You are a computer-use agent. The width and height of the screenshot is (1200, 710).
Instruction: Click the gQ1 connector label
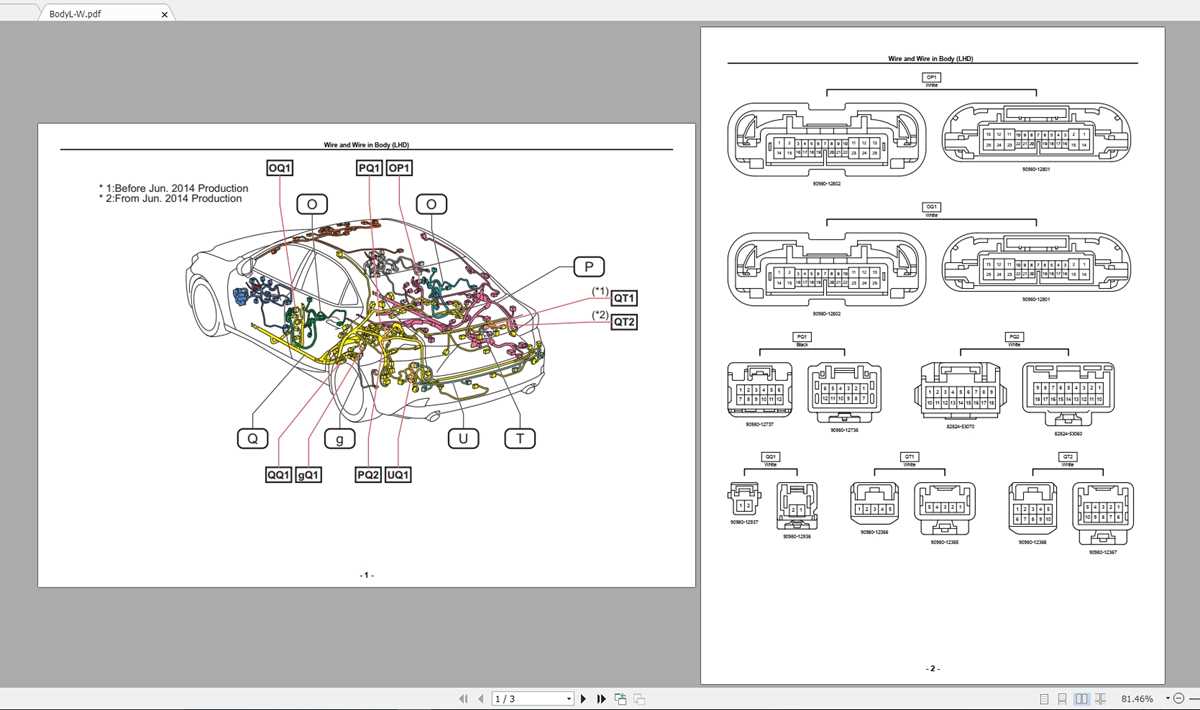pyautogui.click(x=308, y=474)
